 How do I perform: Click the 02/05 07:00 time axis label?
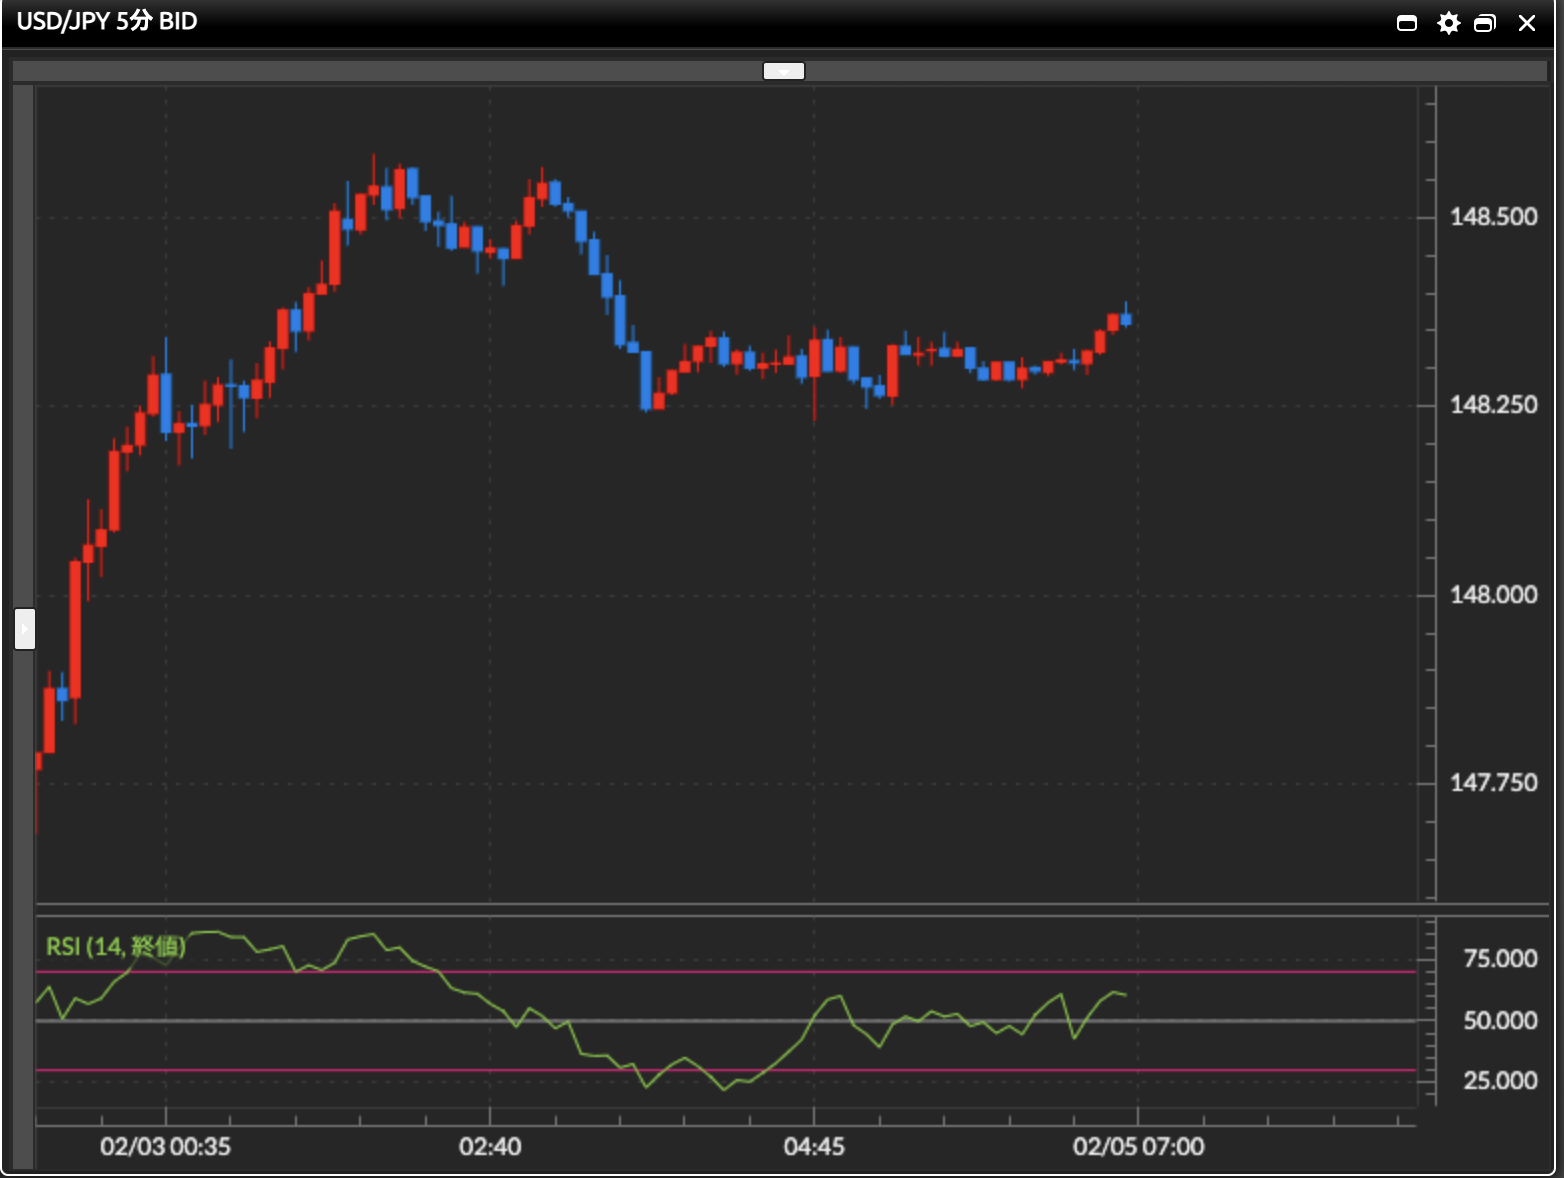[x=1138, y=1146]
